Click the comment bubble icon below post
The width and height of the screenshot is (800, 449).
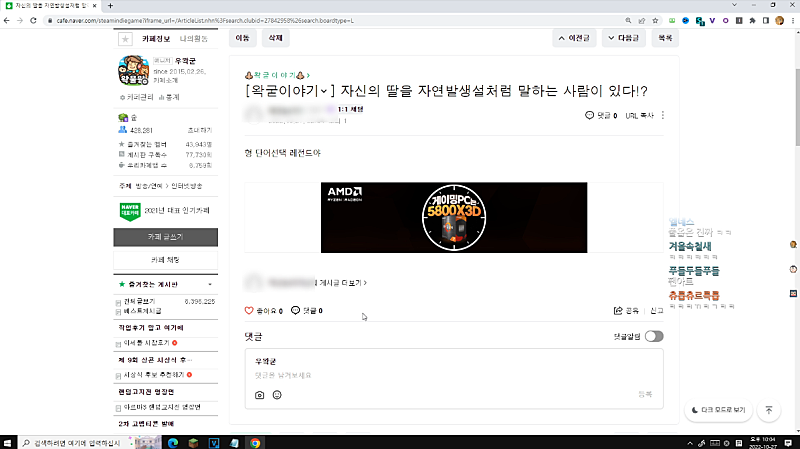click(x=296, y=310)
